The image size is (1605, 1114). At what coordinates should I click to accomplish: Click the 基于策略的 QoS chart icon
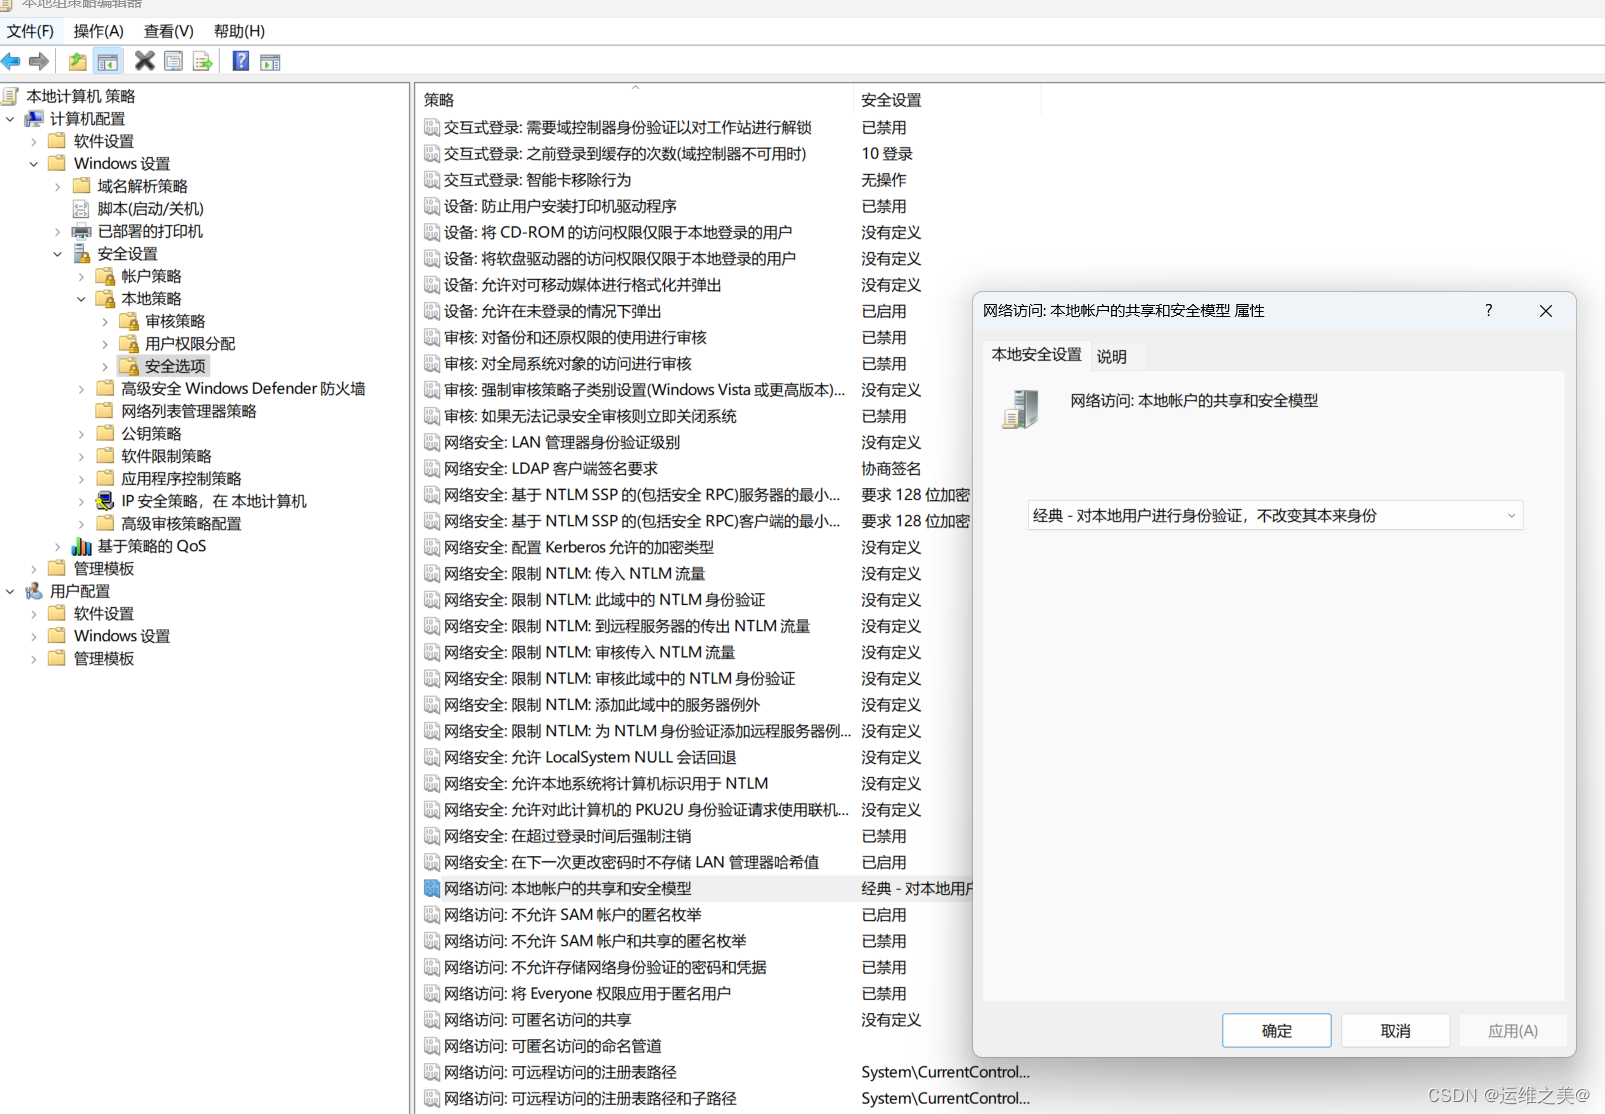82,546
